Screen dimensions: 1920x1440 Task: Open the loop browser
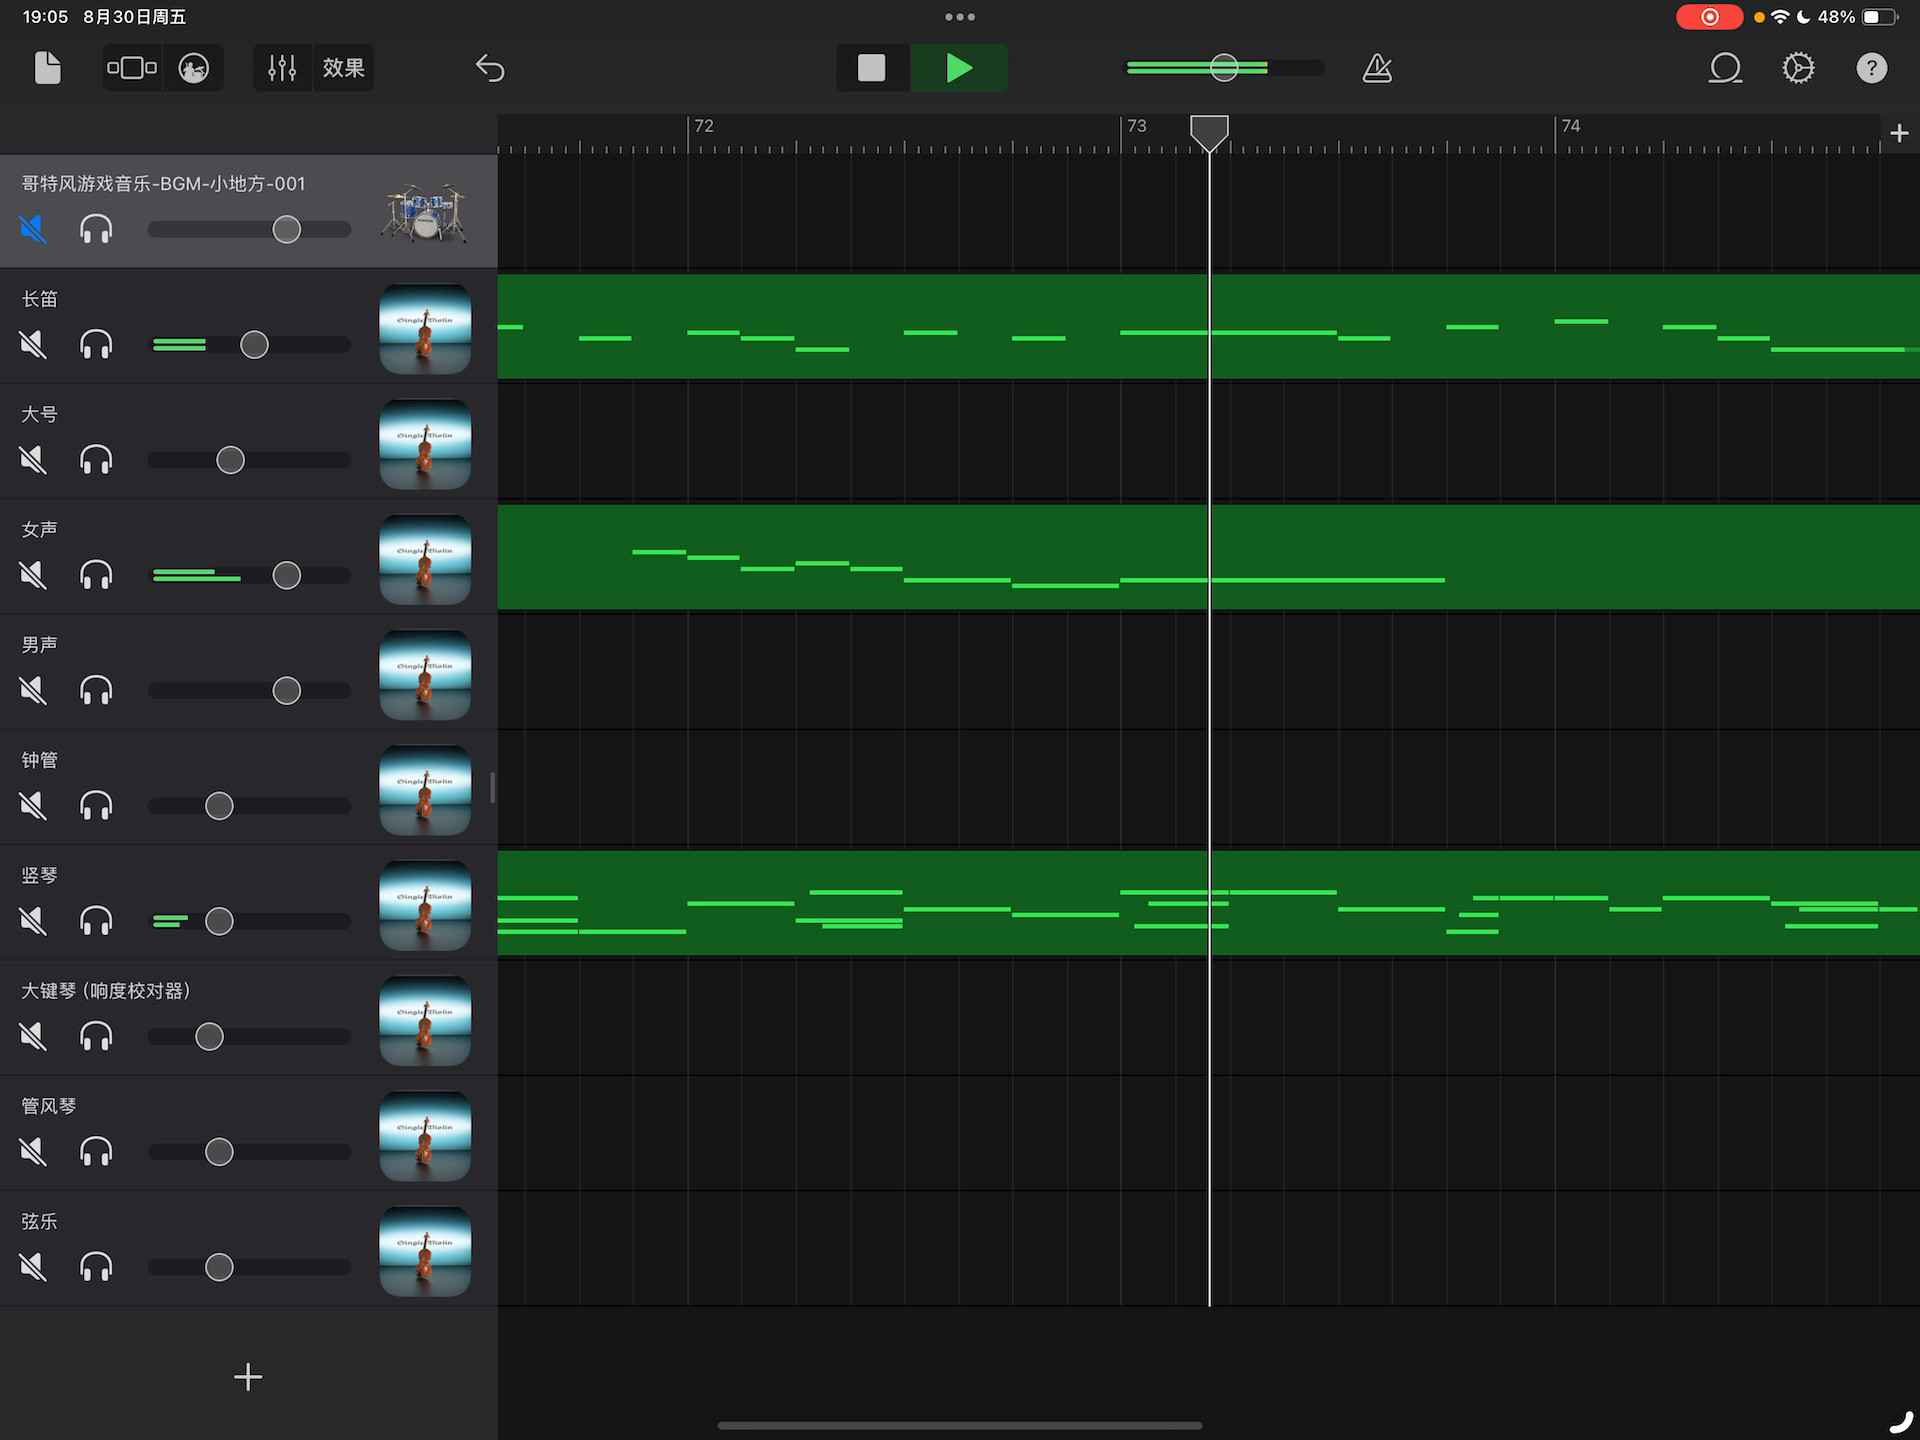pos(1725,68)
